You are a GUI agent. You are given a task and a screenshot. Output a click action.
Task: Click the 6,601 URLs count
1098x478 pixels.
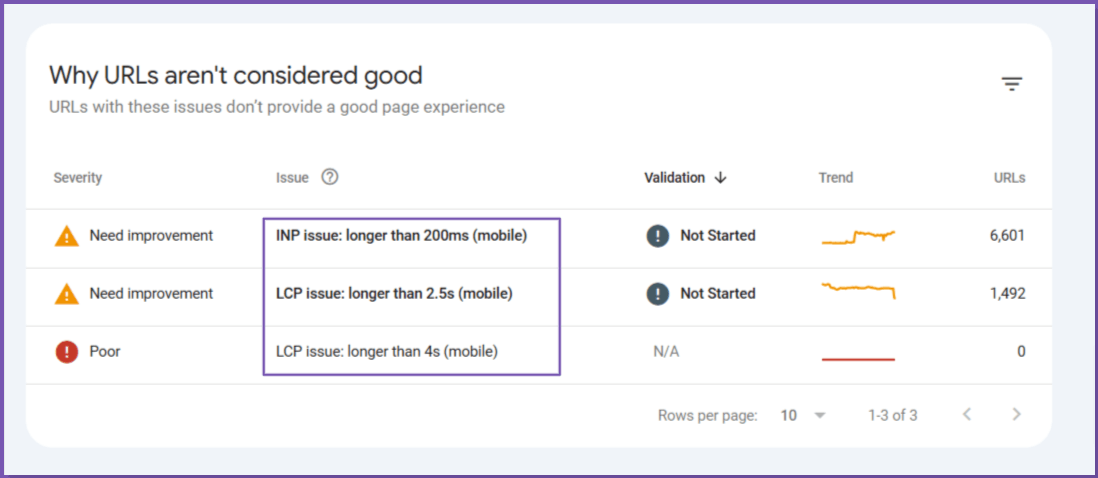coord(1005,236)
